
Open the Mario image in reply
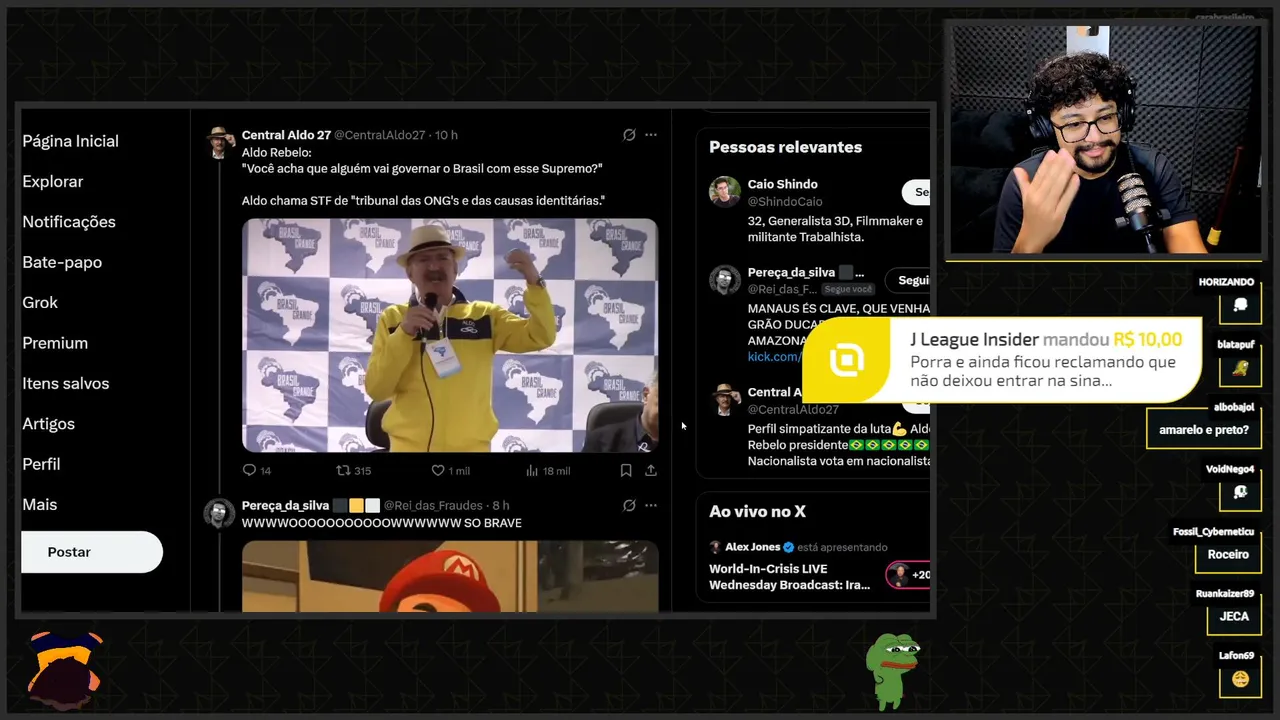[450, 576]
